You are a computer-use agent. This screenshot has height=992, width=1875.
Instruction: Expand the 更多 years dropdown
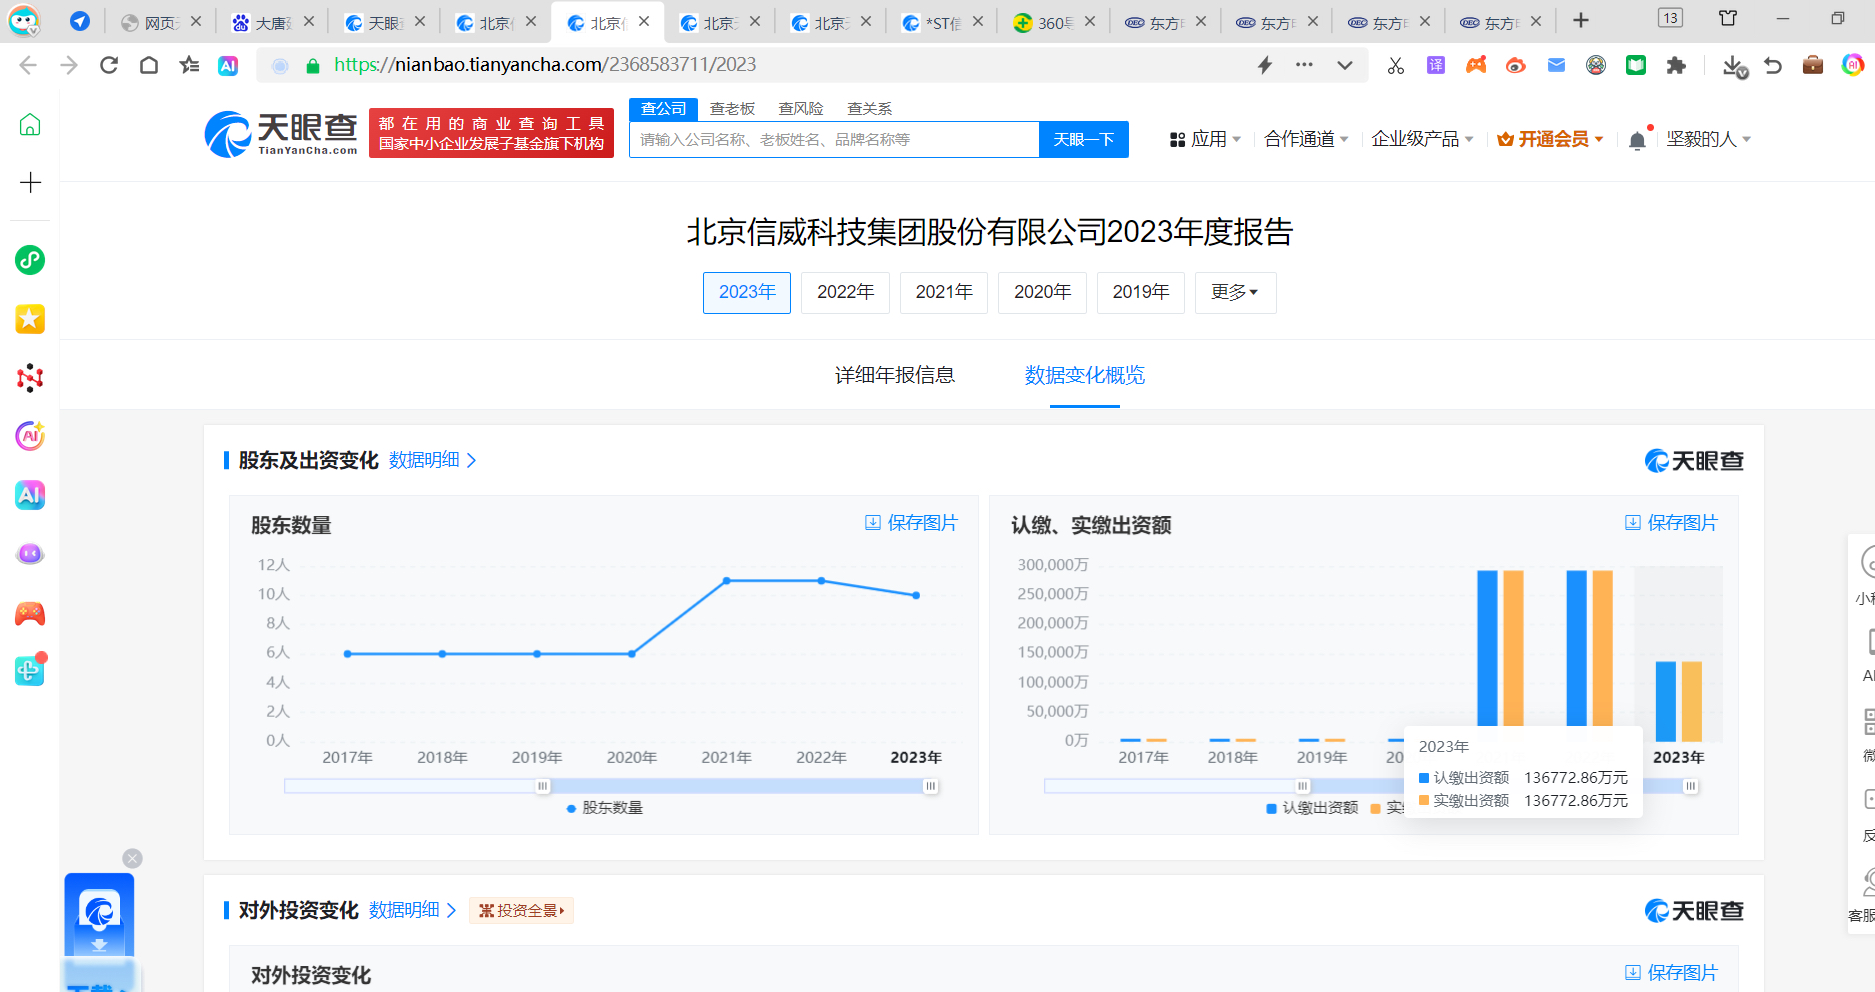1235,292
